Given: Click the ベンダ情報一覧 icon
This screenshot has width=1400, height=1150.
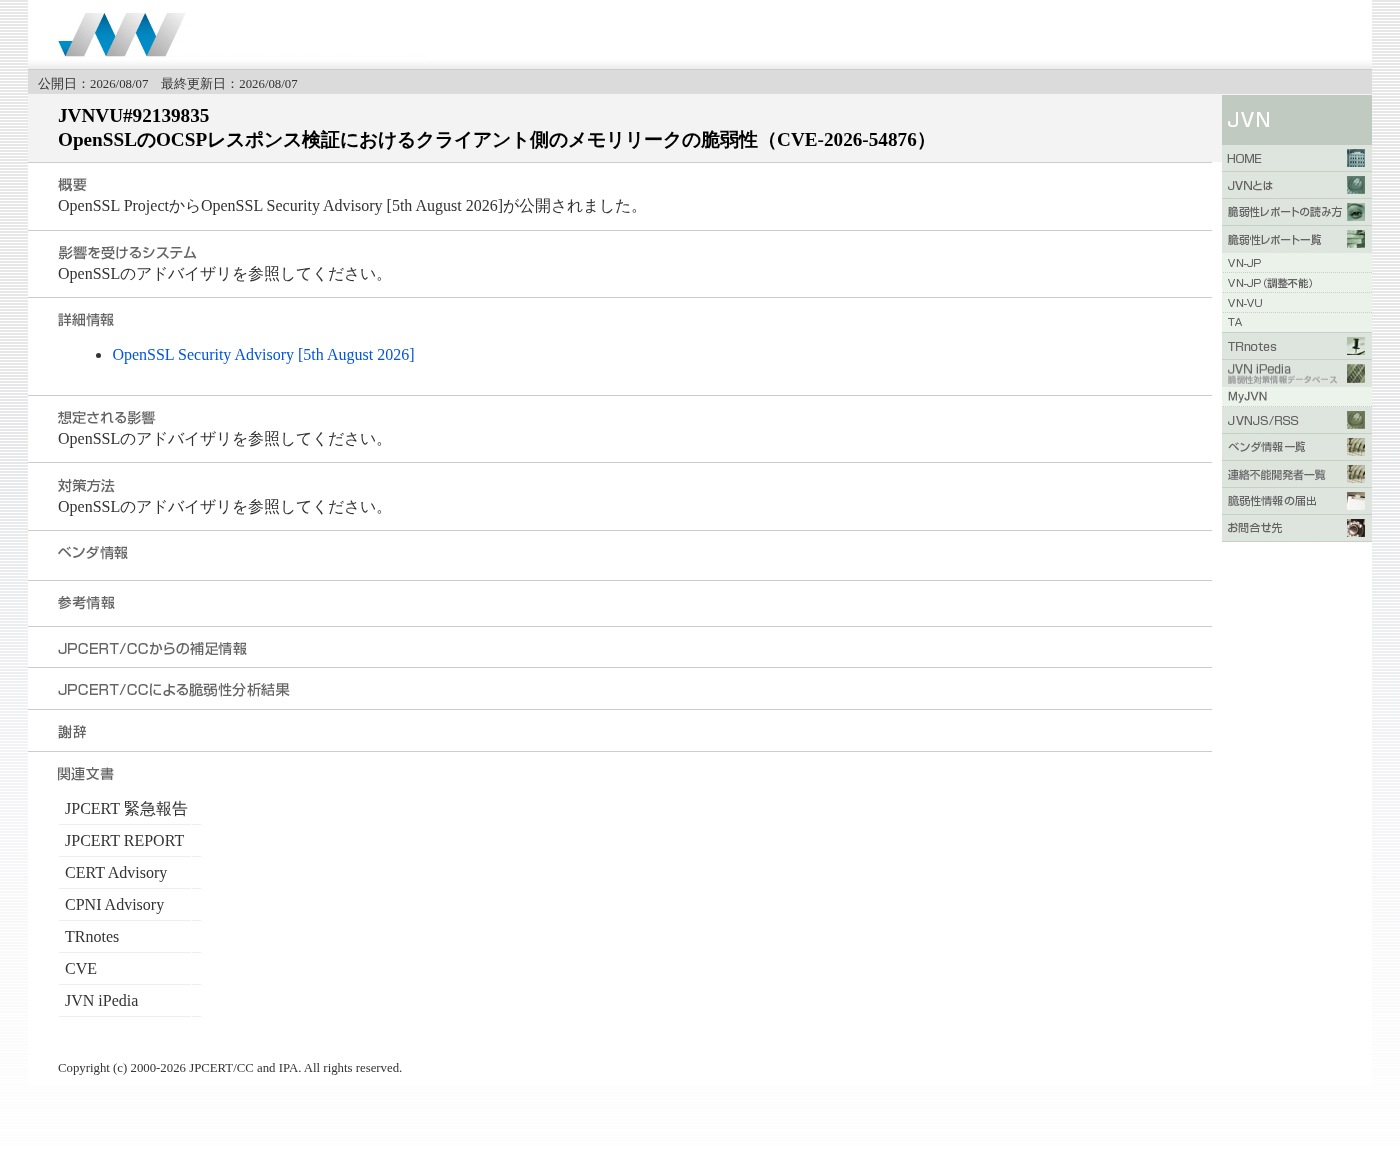Looking at the screenshot, I should click(1356, 447).
